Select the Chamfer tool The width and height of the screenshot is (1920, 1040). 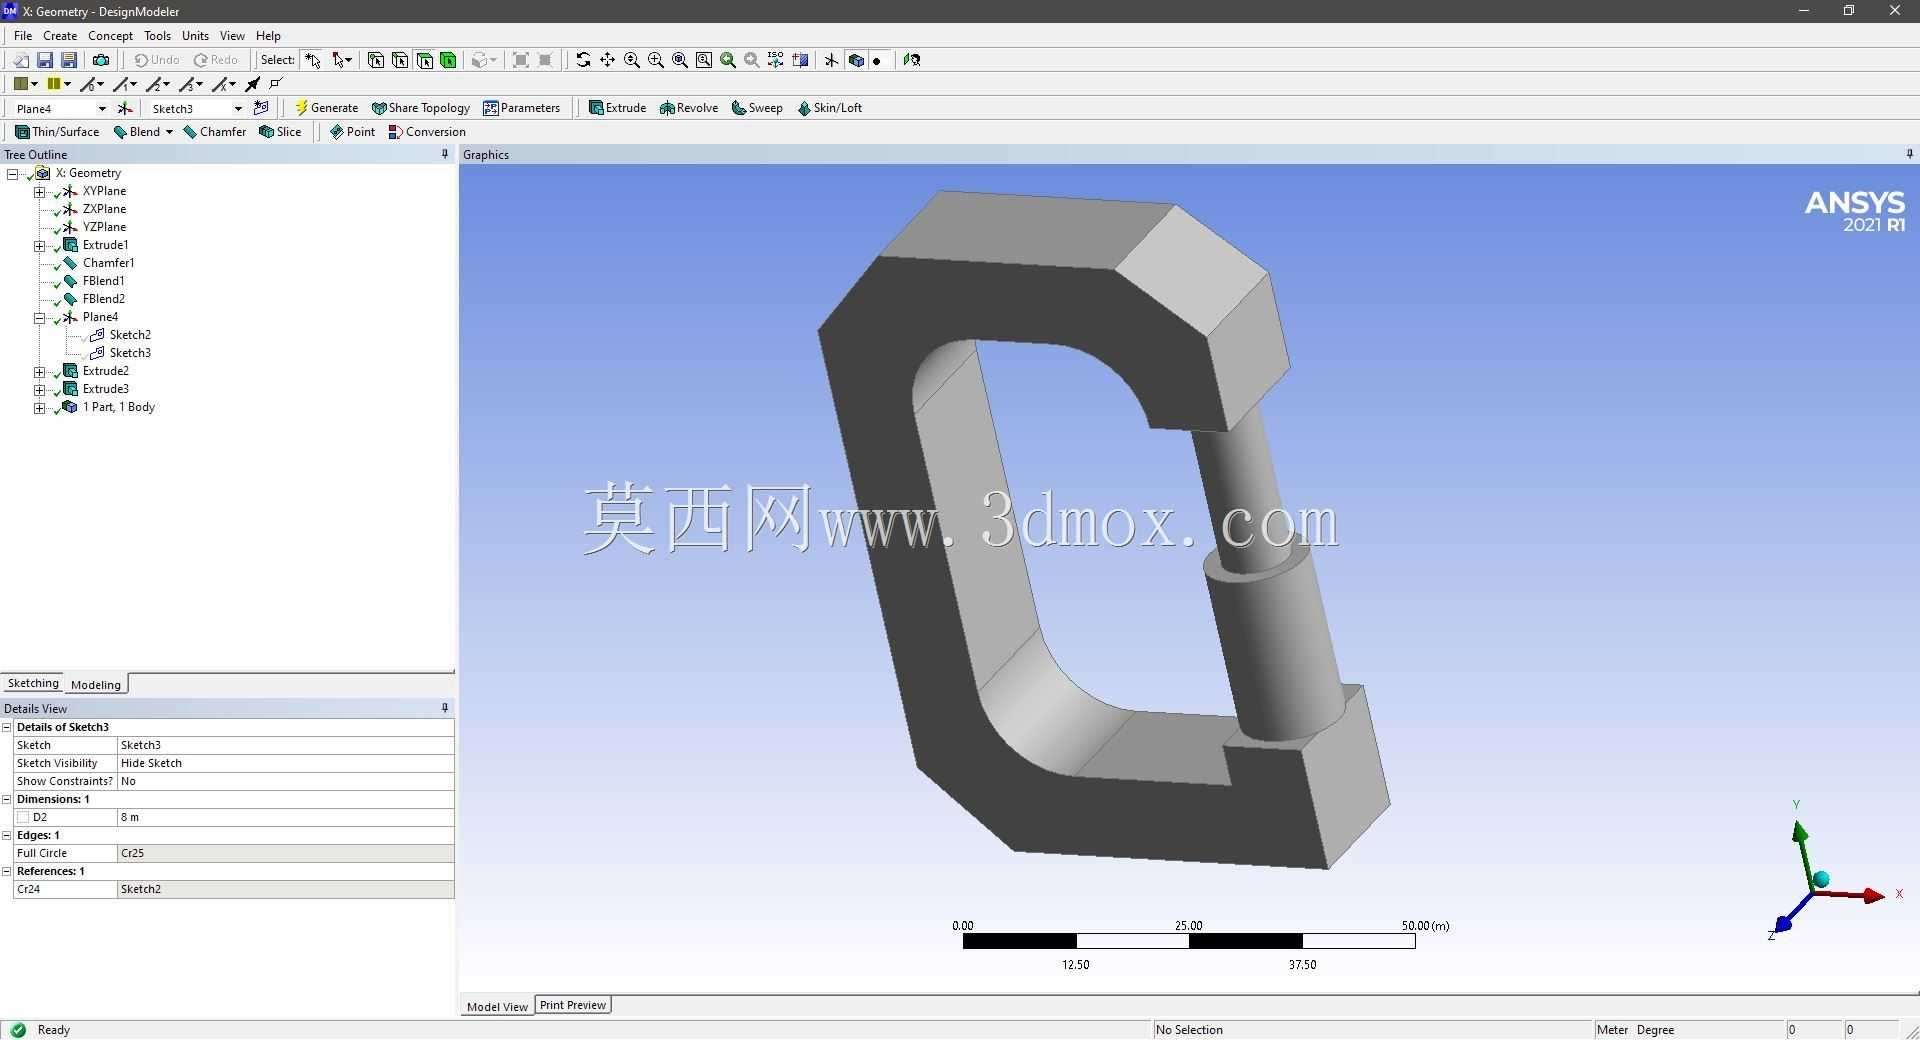coord(214,132)
